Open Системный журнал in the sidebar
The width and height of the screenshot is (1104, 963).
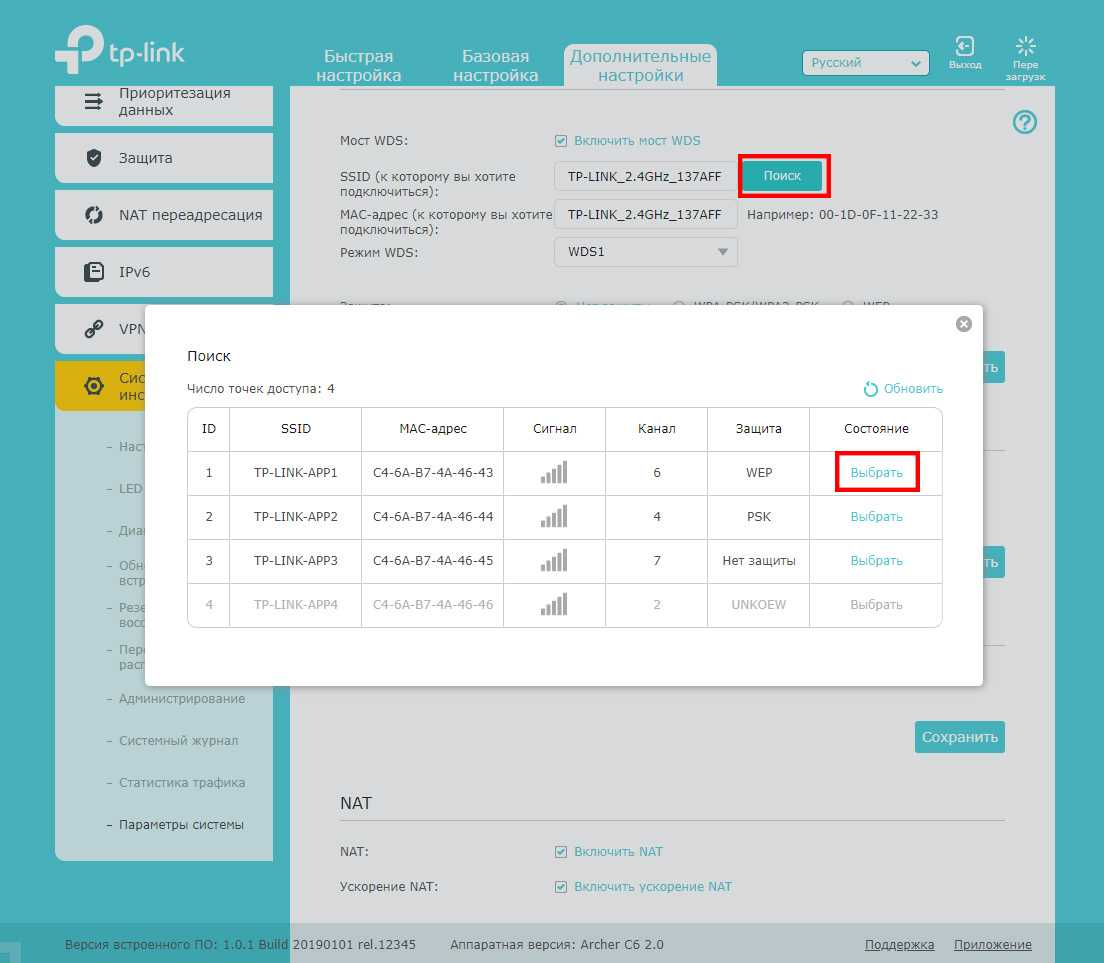(178, 741)
